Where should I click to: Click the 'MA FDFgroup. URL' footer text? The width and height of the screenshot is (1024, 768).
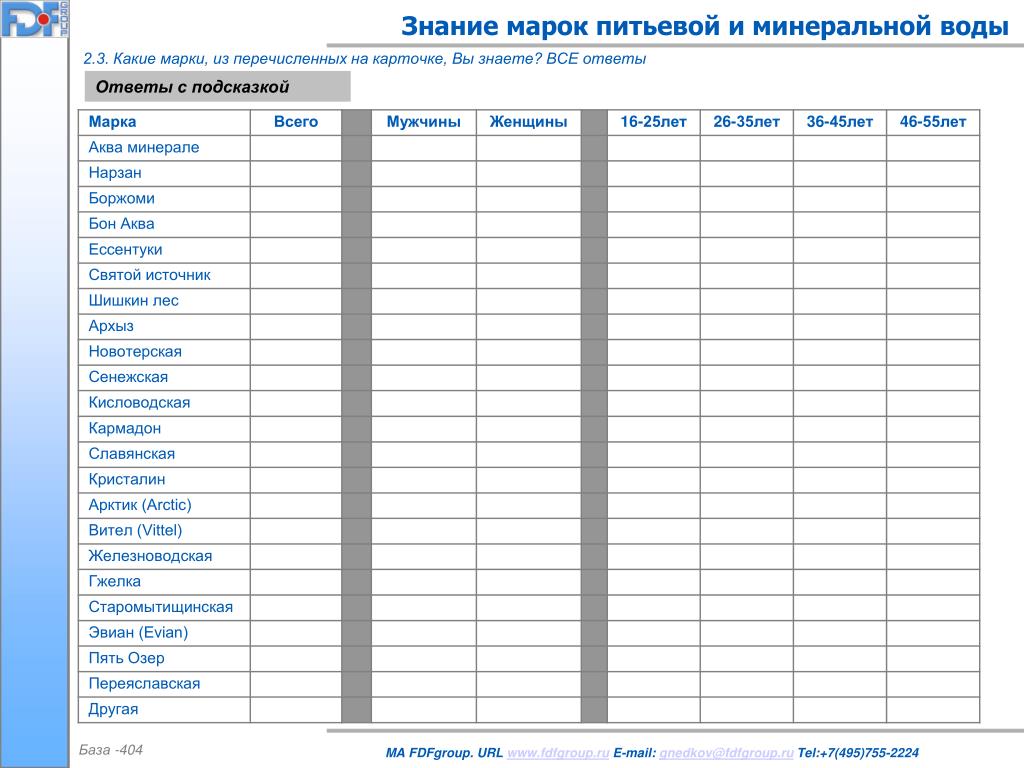(444, 752)
